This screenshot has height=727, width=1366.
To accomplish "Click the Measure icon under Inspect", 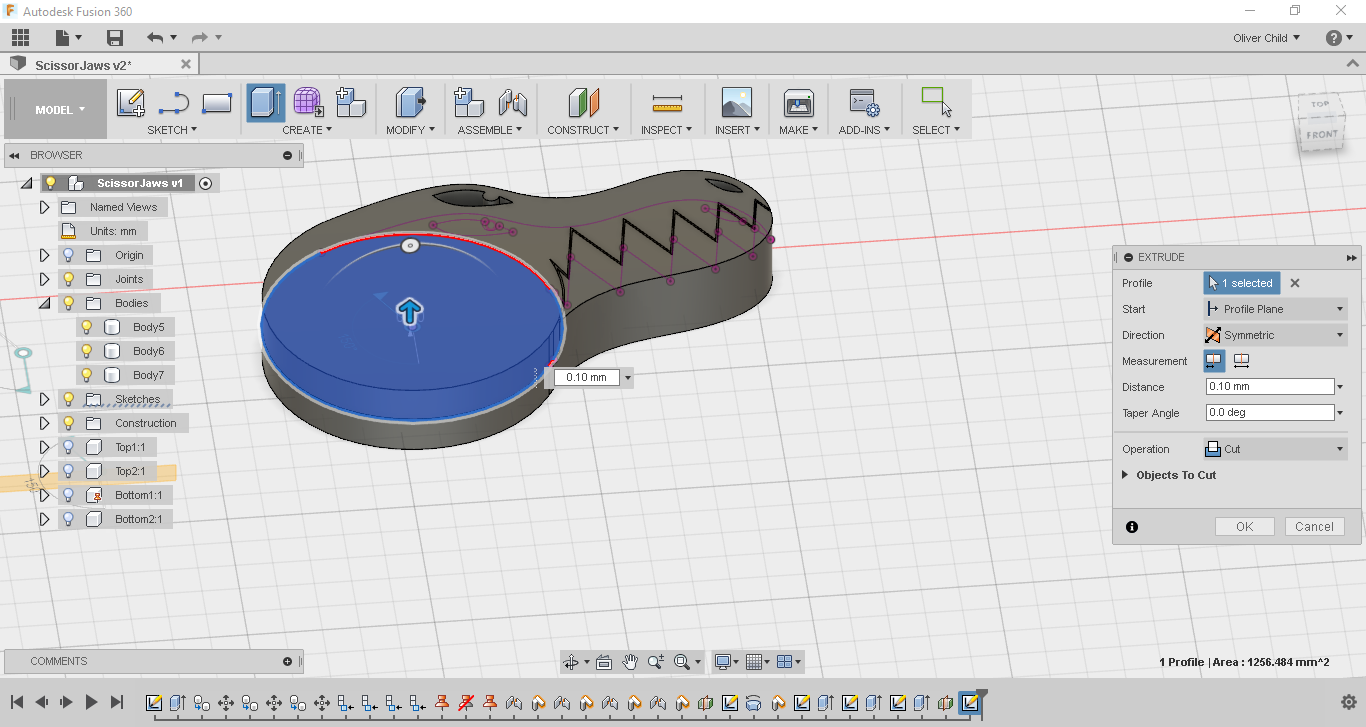I will pyautogui.click(x=666, y=104).
